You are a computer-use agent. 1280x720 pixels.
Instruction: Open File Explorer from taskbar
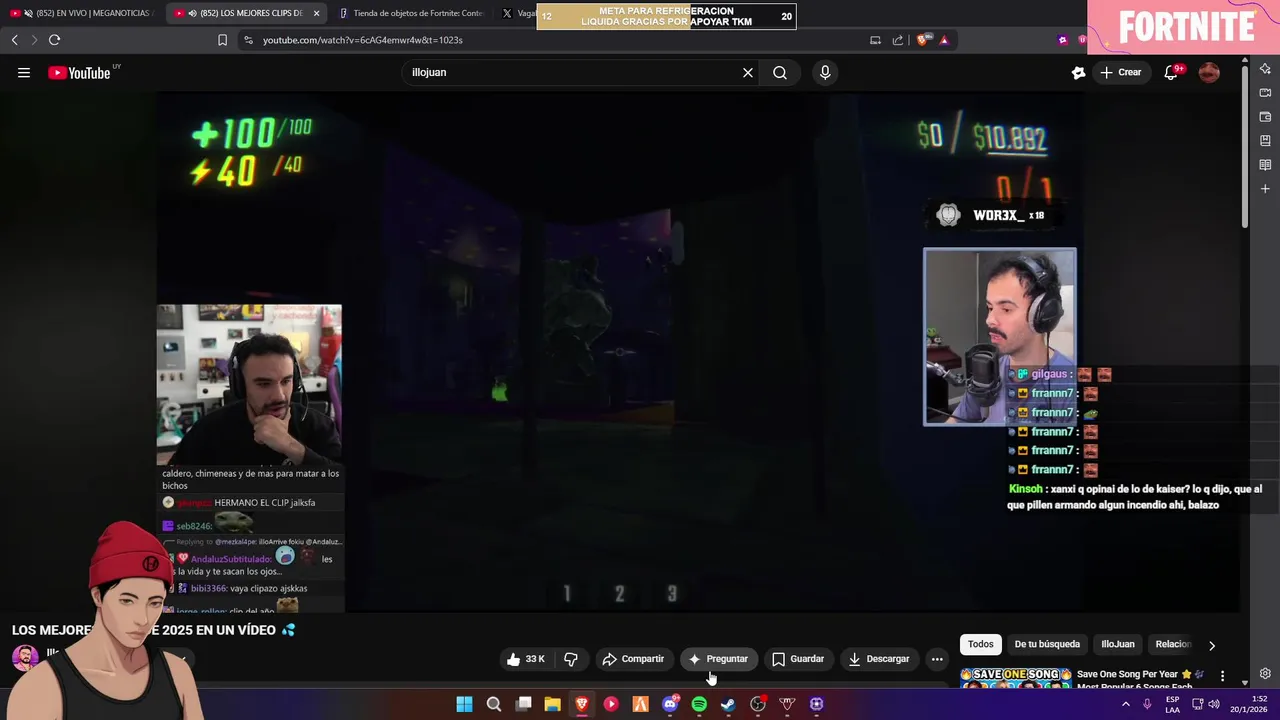point(552,704)
